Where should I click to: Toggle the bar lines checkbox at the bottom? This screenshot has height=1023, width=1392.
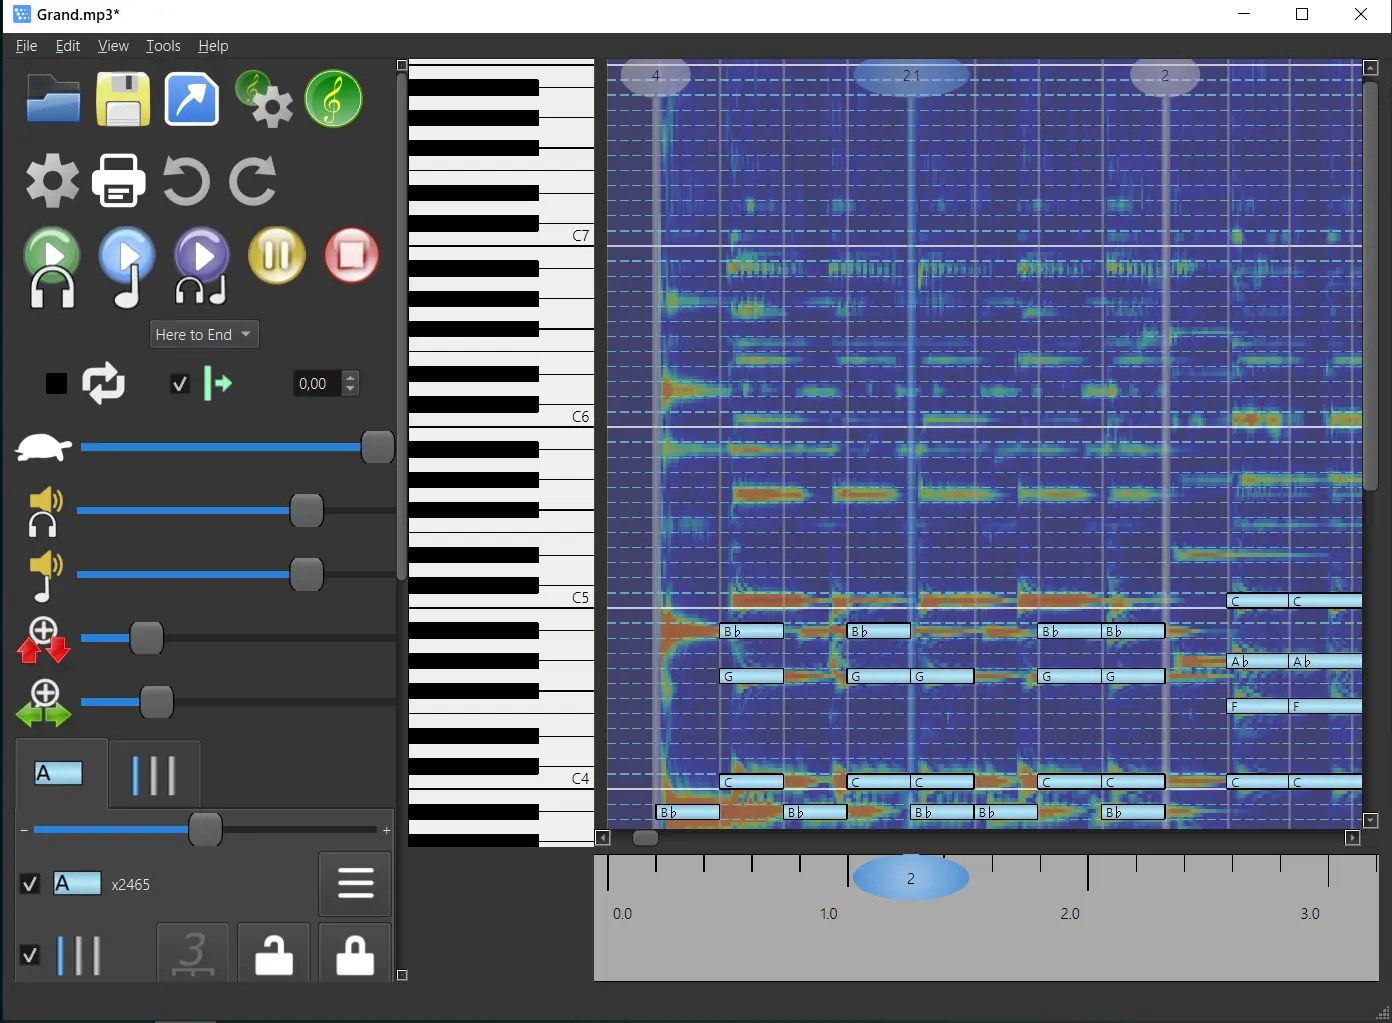(x=30, y=955)
